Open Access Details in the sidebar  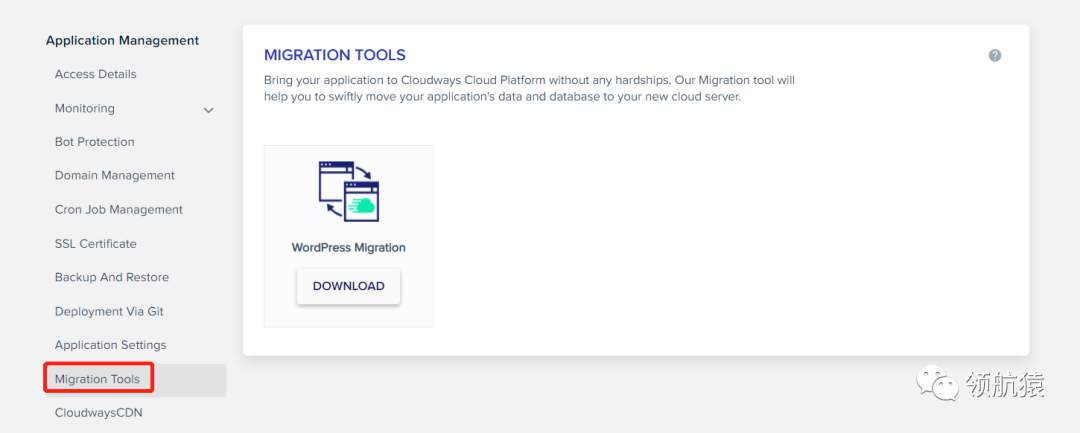pos(95,74)
